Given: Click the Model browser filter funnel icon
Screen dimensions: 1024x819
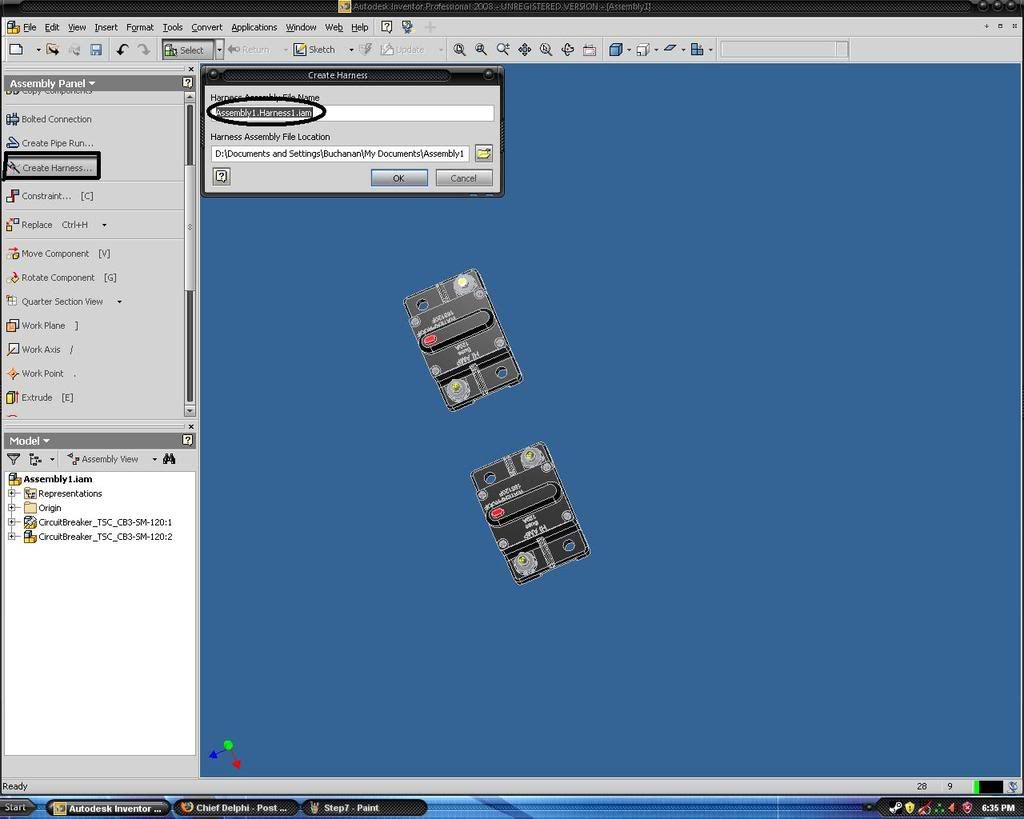Looking at the screenshot, I should pyautogui.click(x=13, y=459).
